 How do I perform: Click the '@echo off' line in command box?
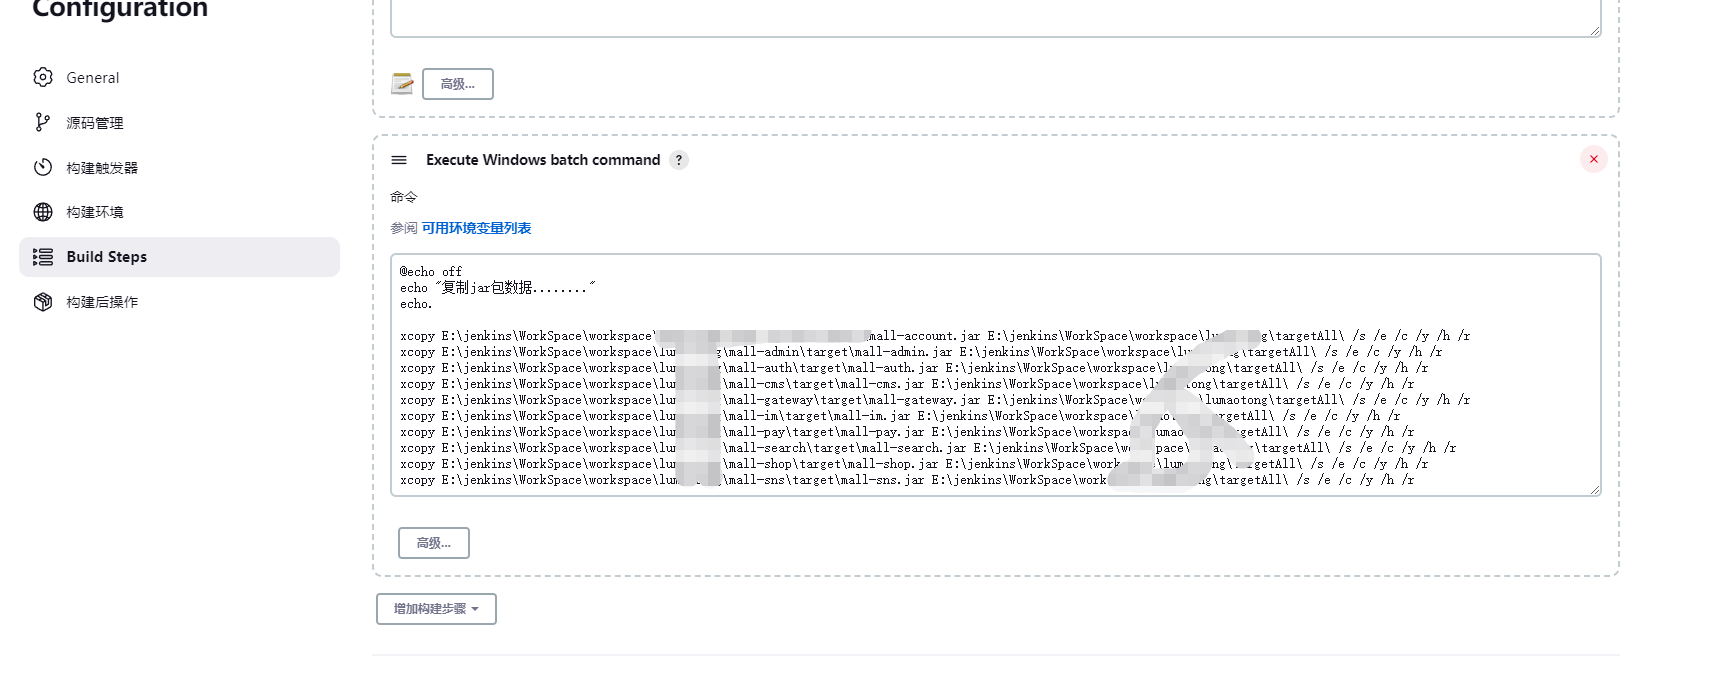[x=431, y=272]
